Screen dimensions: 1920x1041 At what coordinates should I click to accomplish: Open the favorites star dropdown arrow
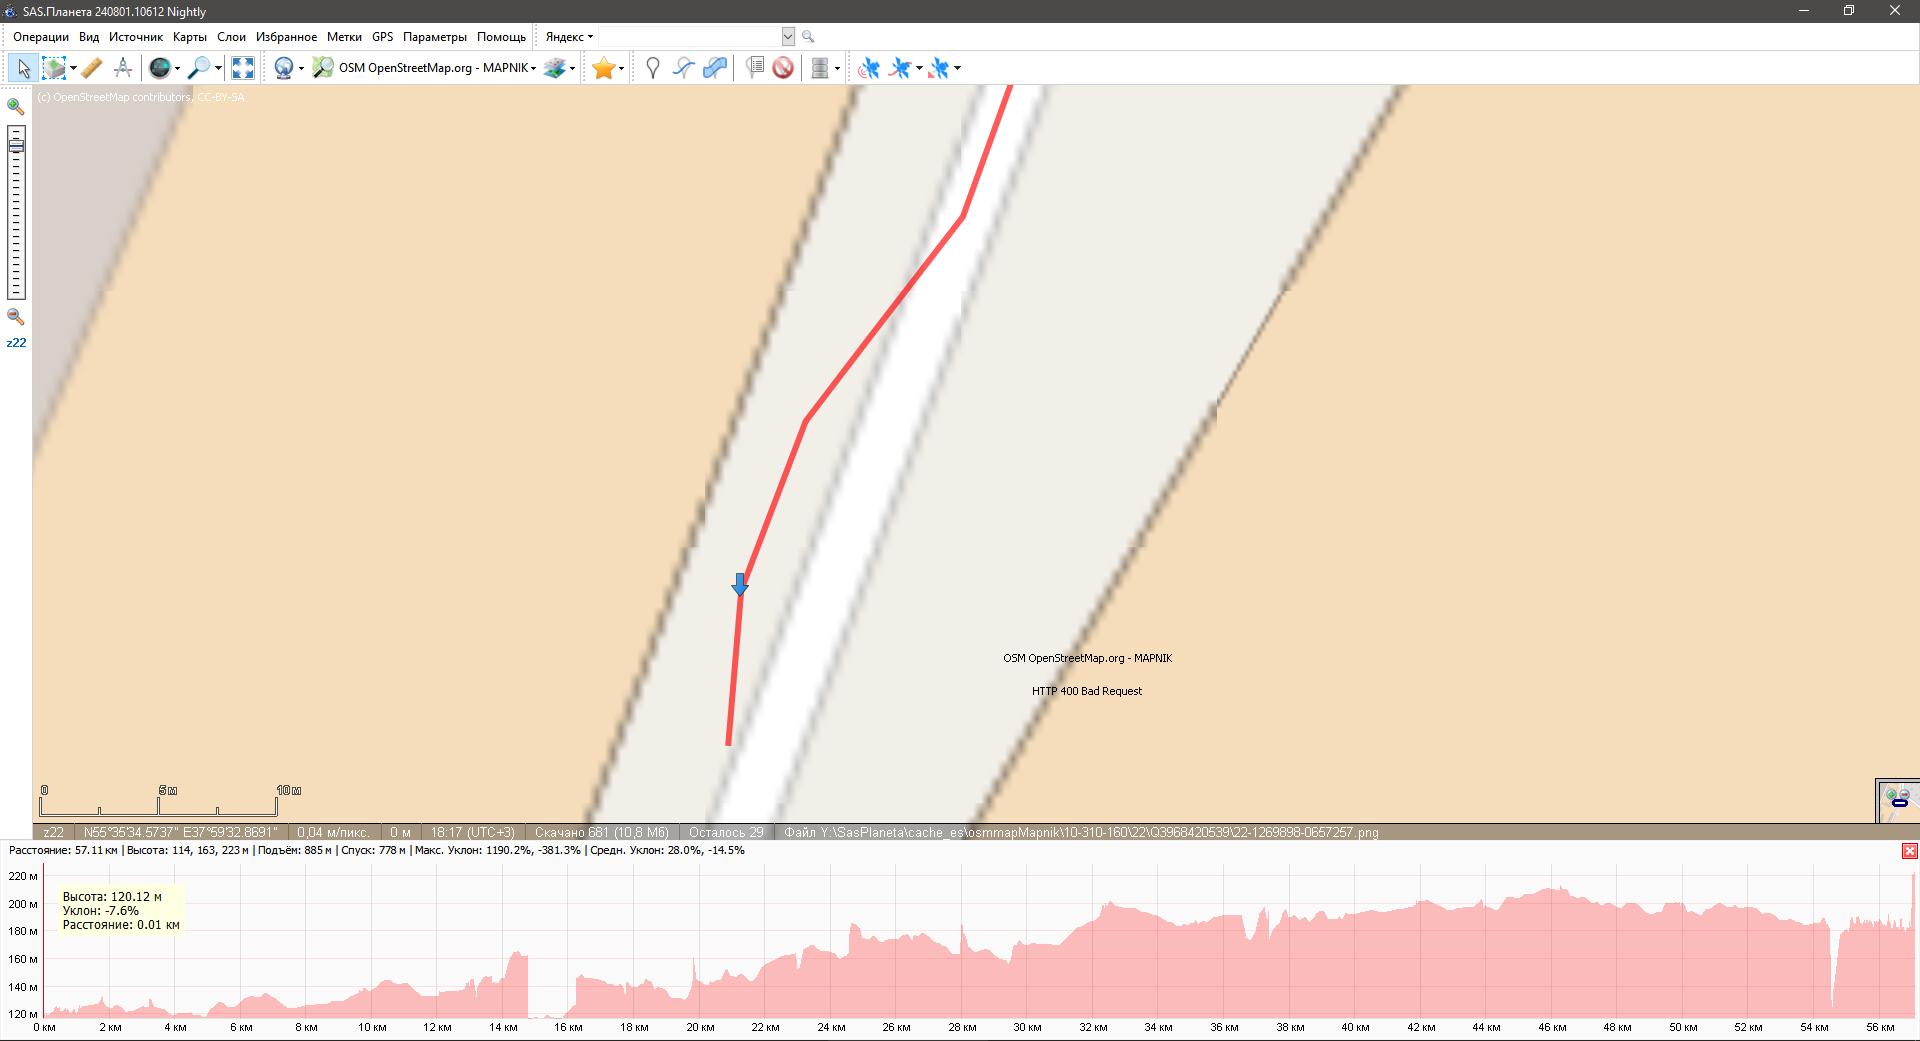(x=622, y=69)
